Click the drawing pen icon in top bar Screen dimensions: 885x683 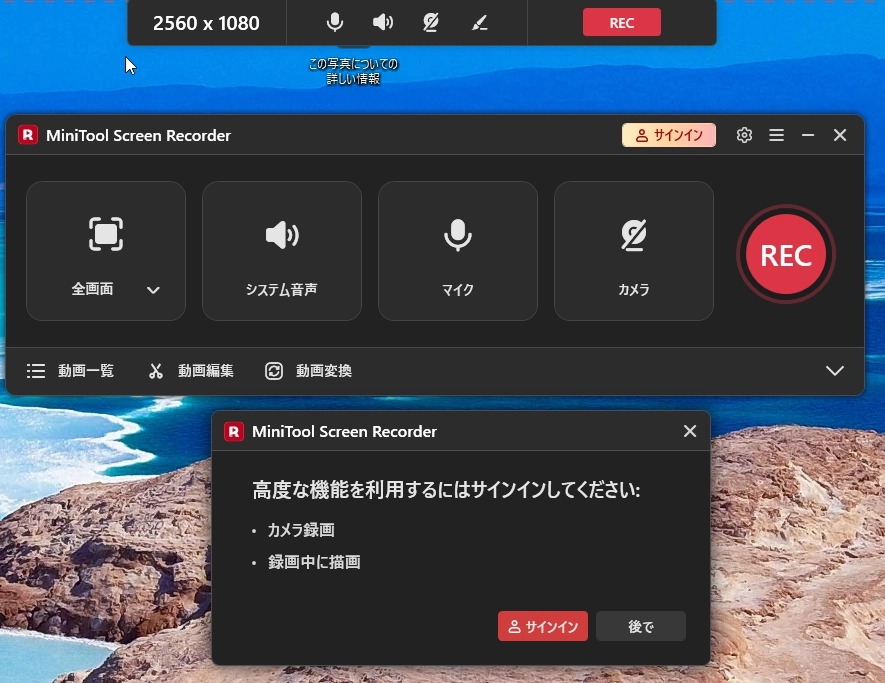click(x=479, y=23)
